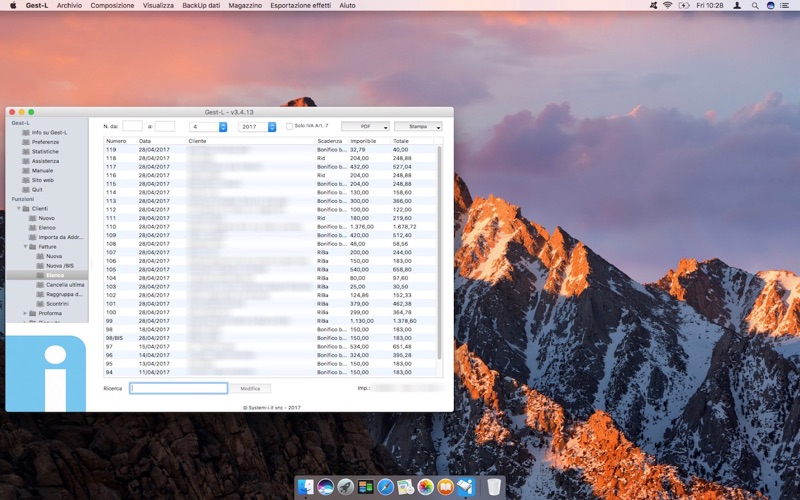The image size is (800, 500).
Task: Sort table by Imponibile column header
Action: [x=369, y=141]
